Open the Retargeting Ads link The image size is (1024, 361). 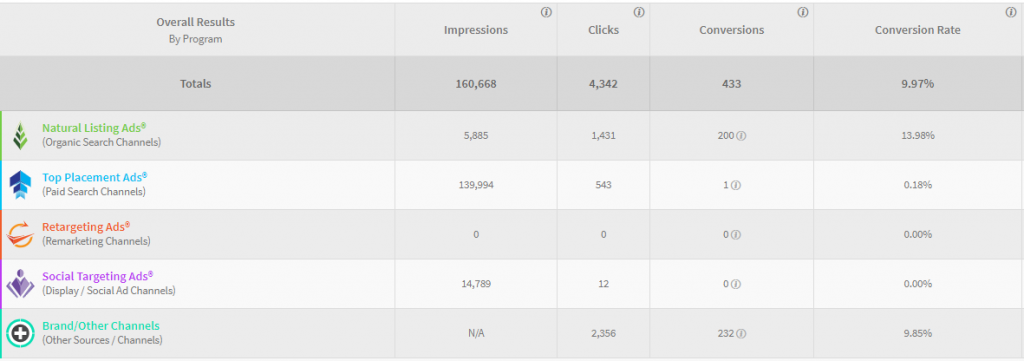[x=86, y=227]
